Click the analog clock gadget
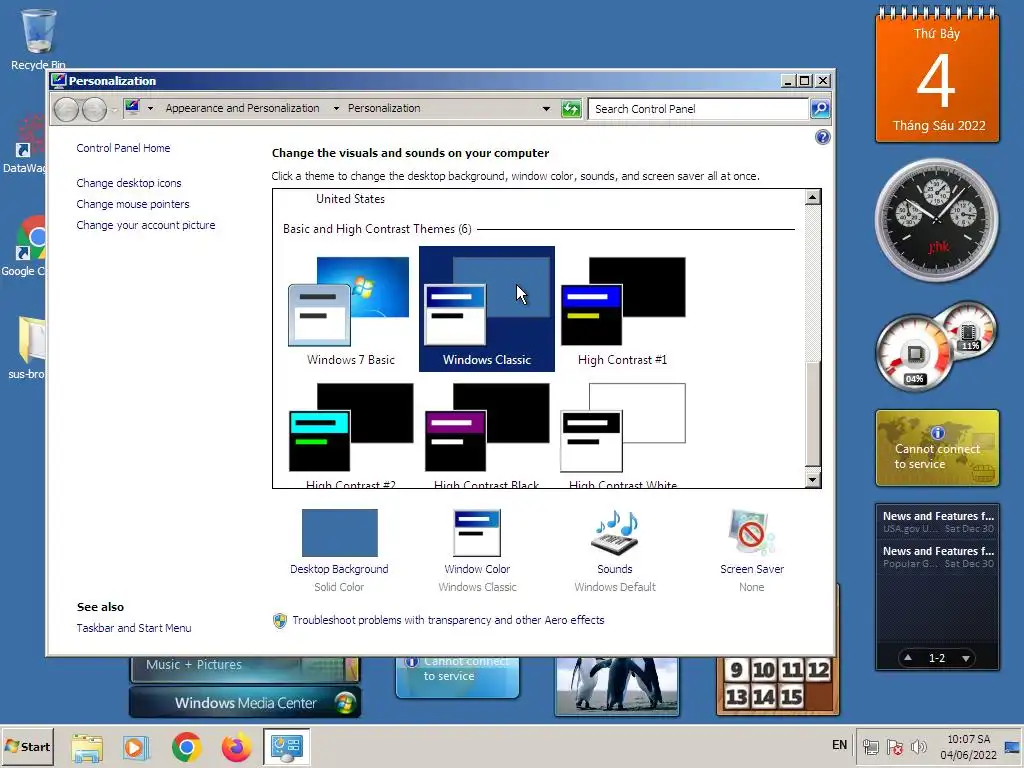1024x768 pixels. [x=936, y=220]
